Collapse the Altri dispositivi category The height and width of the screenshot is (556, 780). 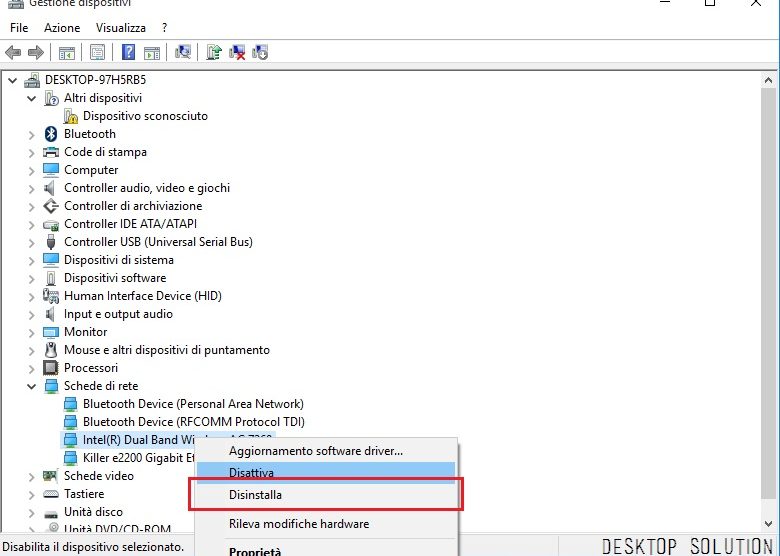point(32,98)
